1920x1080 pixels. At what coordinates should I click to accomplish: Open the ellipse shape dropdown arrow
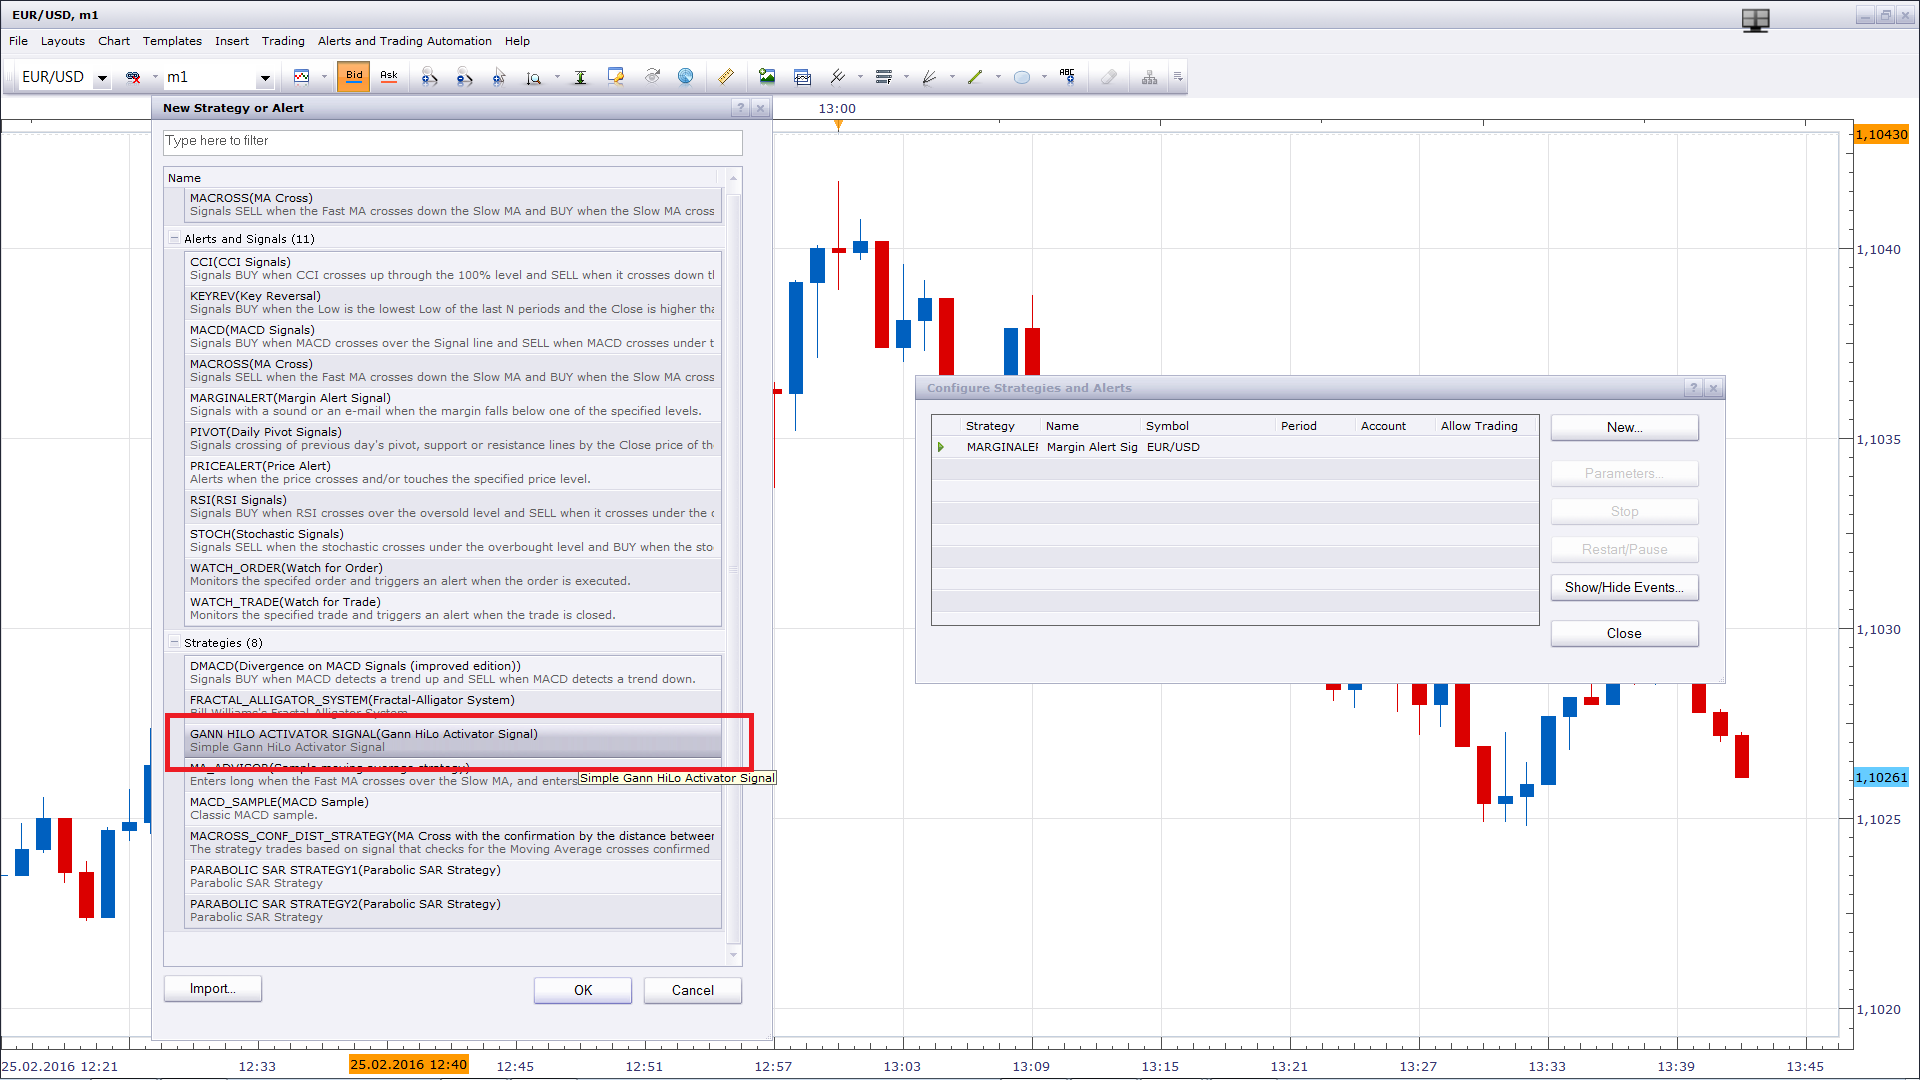click(1044, 77)
